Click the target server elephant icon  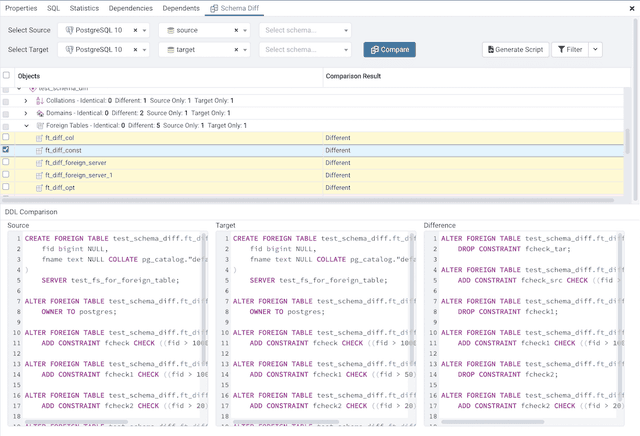coord(69,49)
